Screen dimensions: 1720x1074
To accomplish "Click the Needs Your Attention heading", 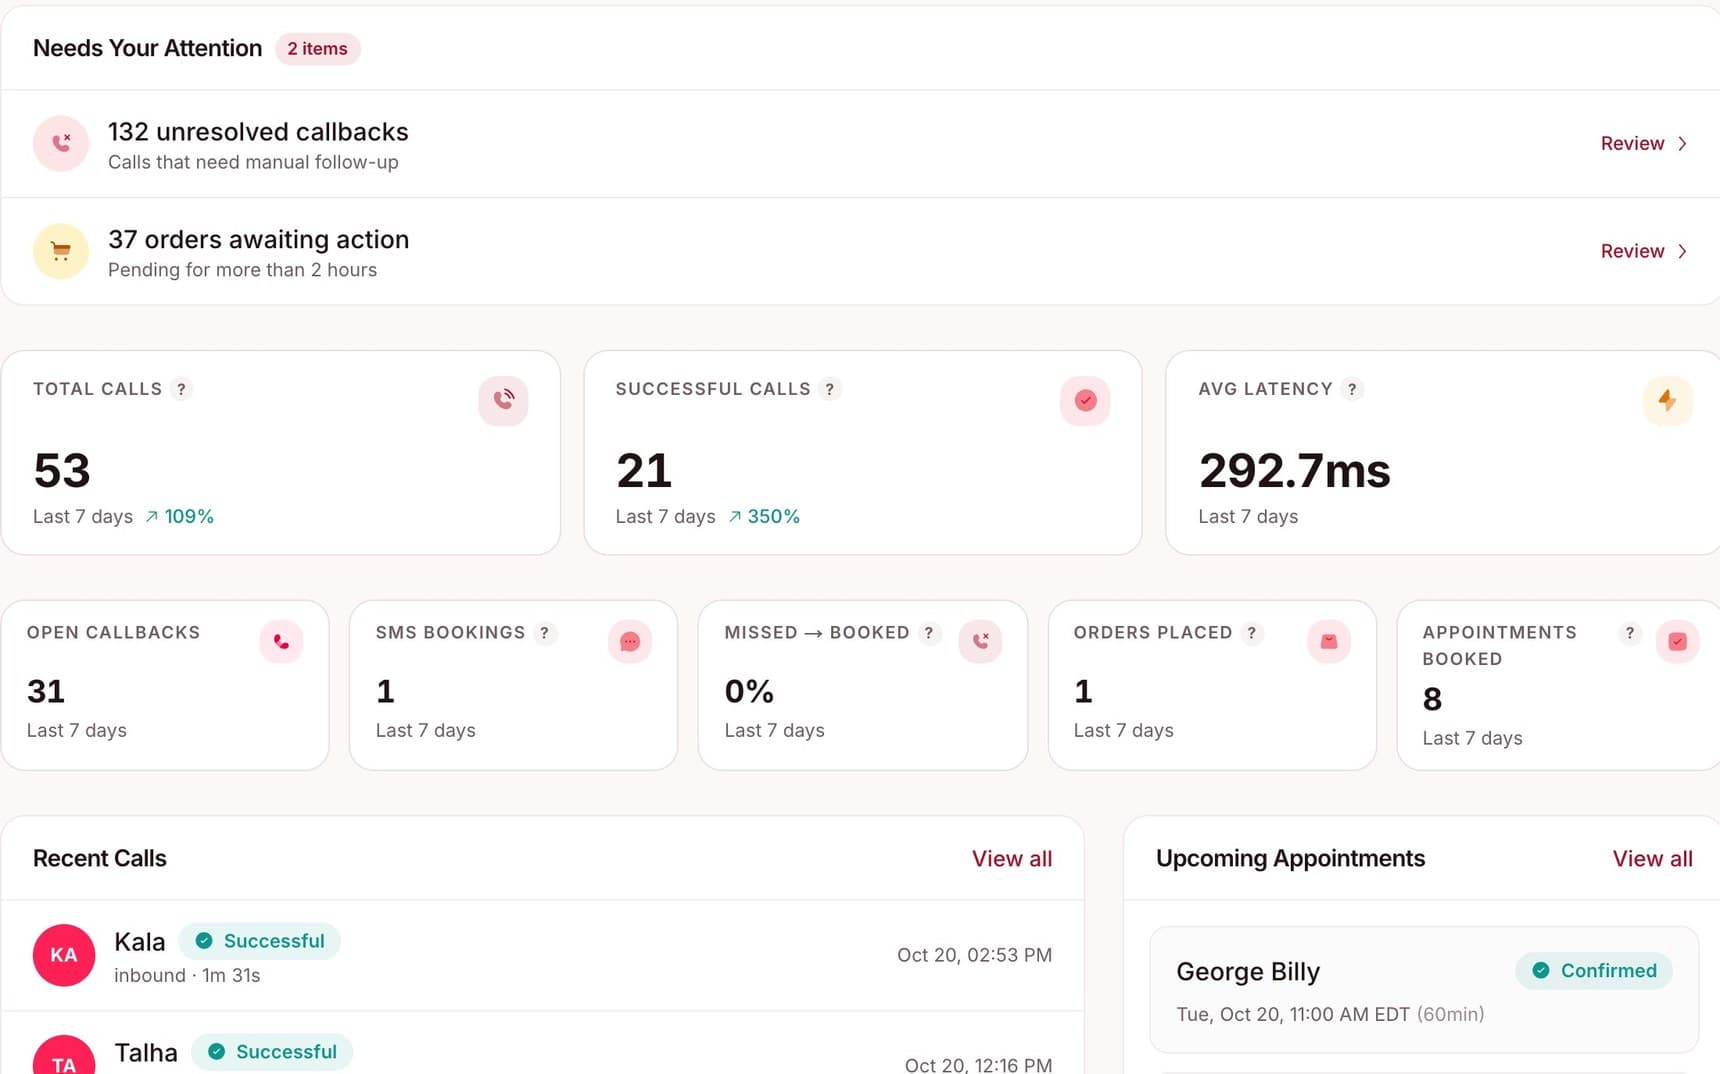I will click(x=147, y=48).
